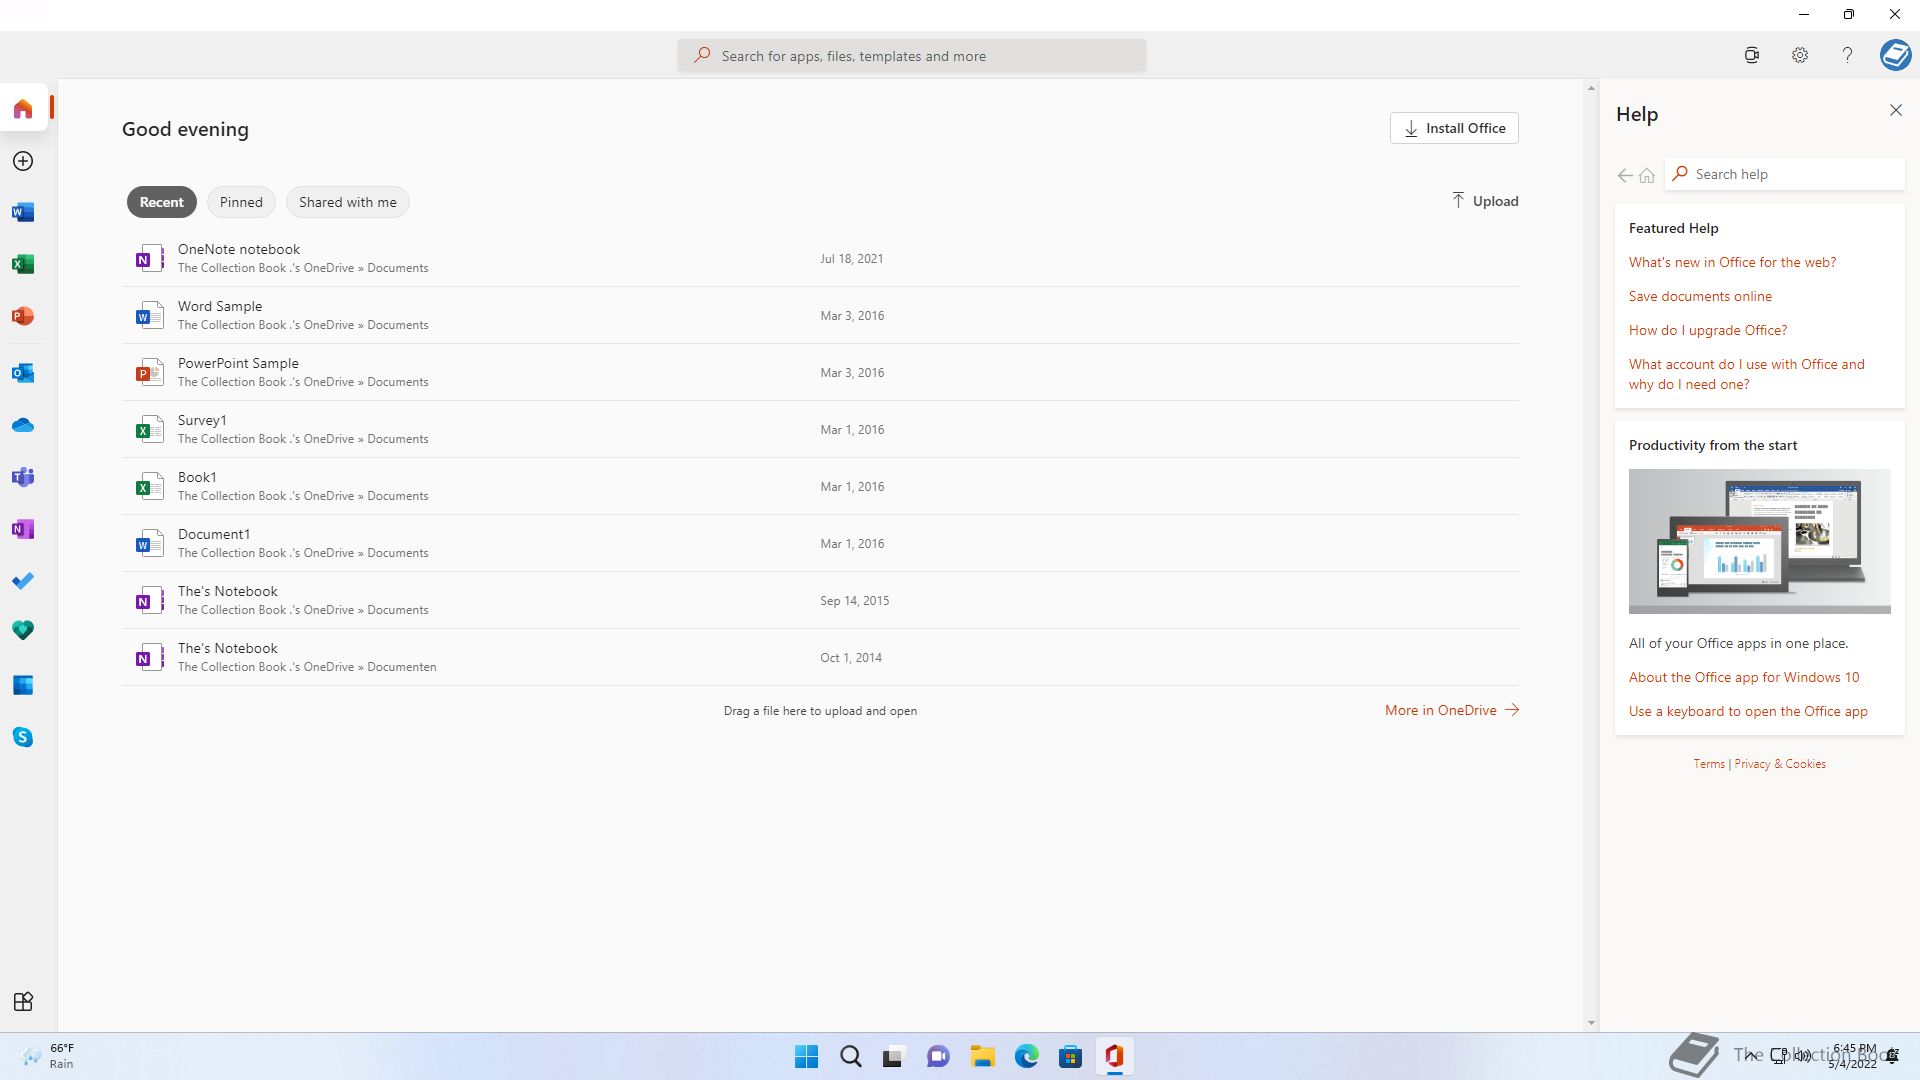The height and width of the screenshot is (1080, 1920).
Task: Click the Install Office button
Action: coord(1454,128)
